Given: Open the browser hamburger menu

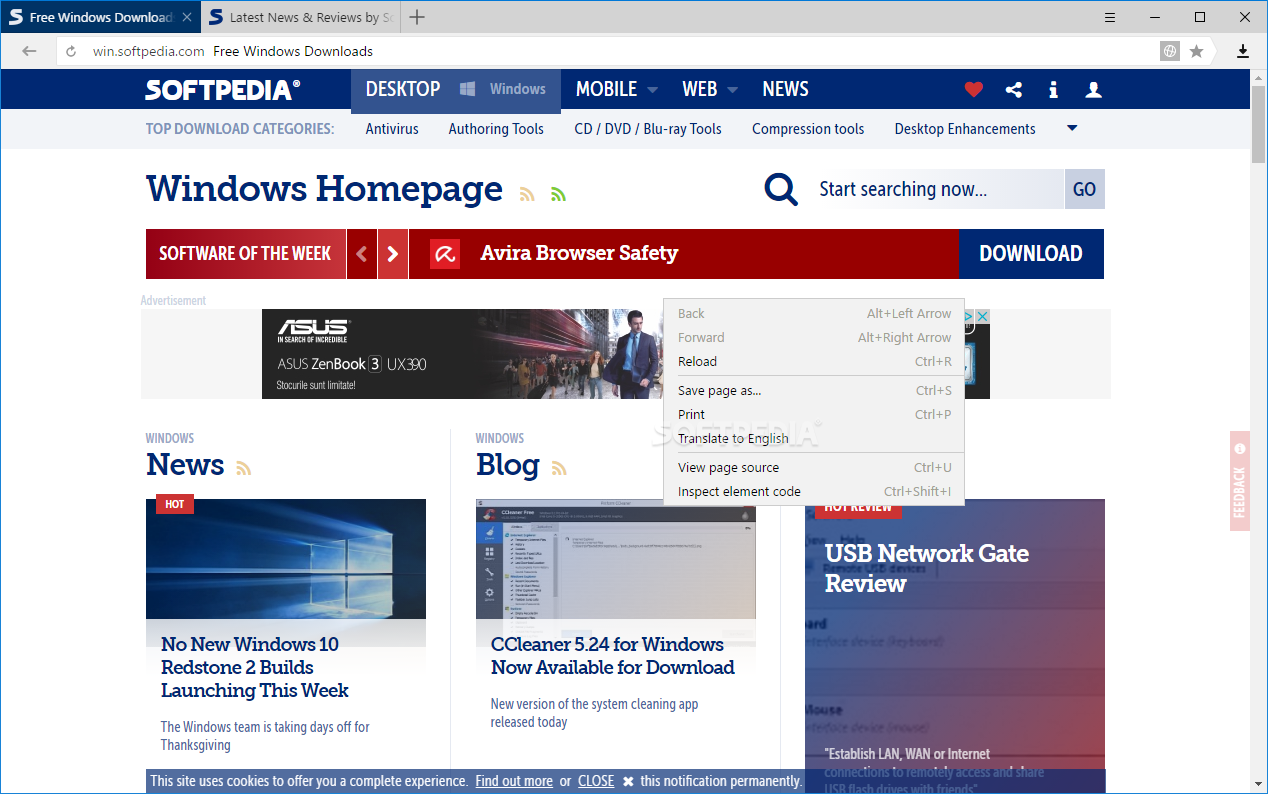Looking at the screenshot, I should pyautogui.click(x=1110, y=17).
